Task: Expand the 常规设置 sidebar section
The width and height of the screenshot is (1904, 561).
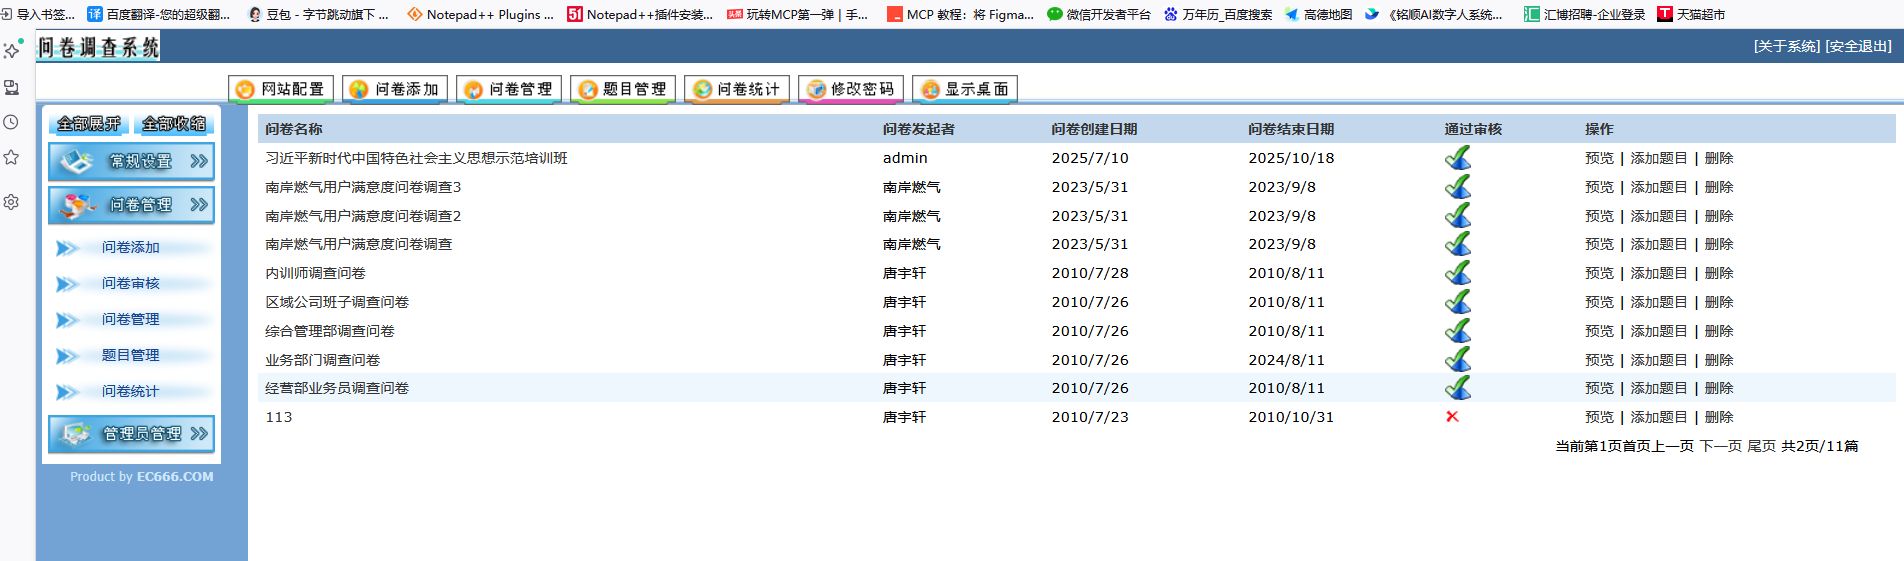Action: click(131, 161)
